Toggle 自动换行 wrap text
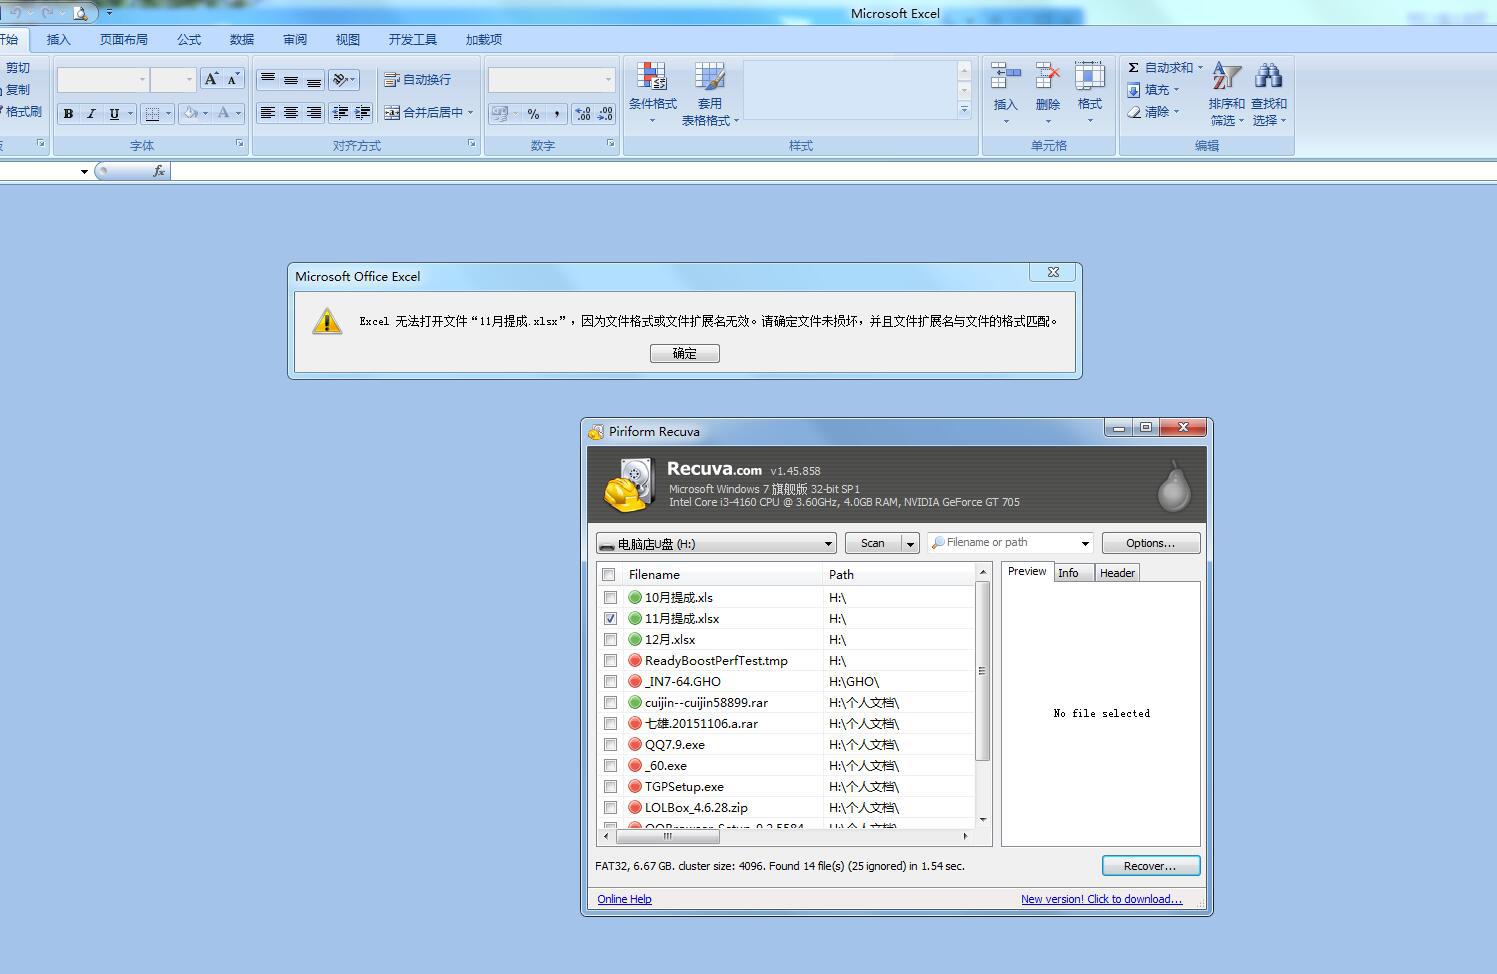The width and height of the screenshot is (1497, 974). 418,79
